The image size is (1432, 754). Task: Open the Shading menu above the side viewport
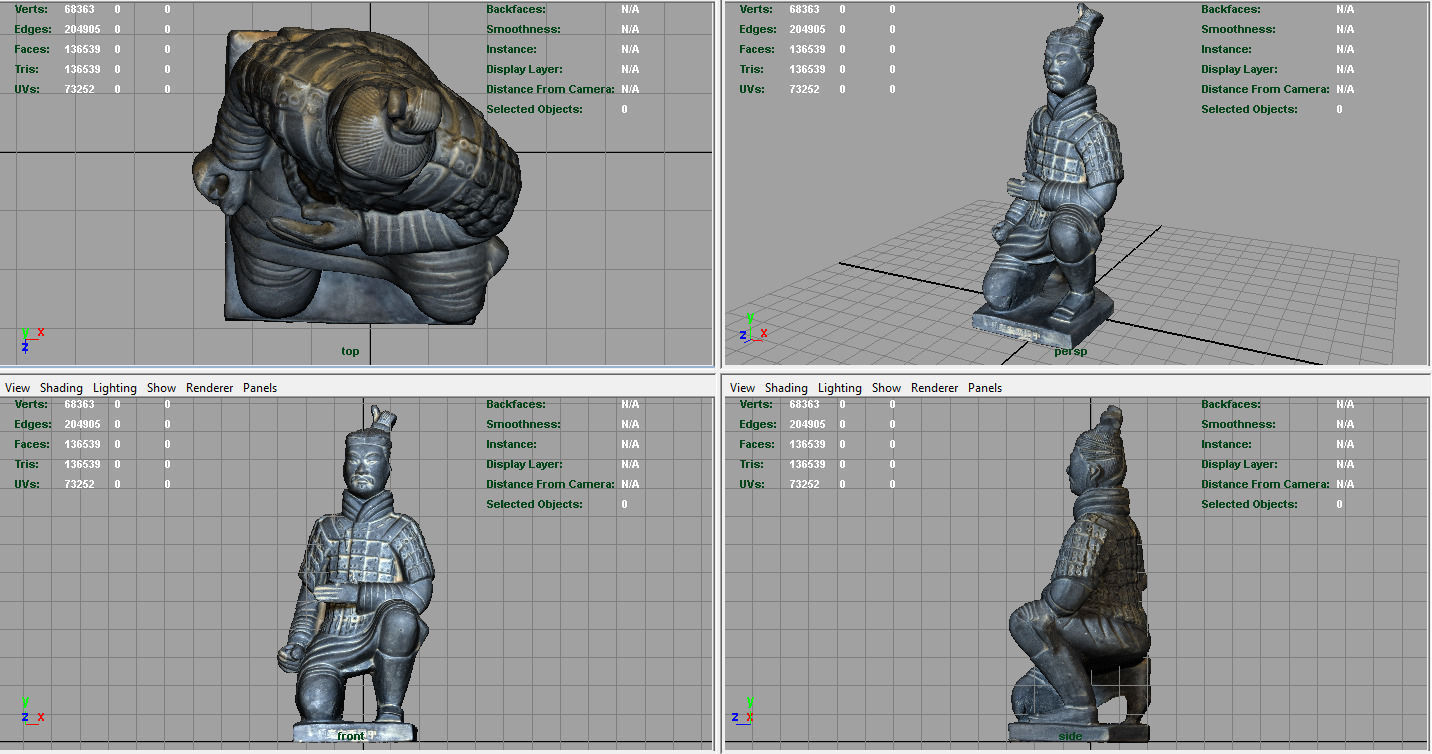point(786,388)
